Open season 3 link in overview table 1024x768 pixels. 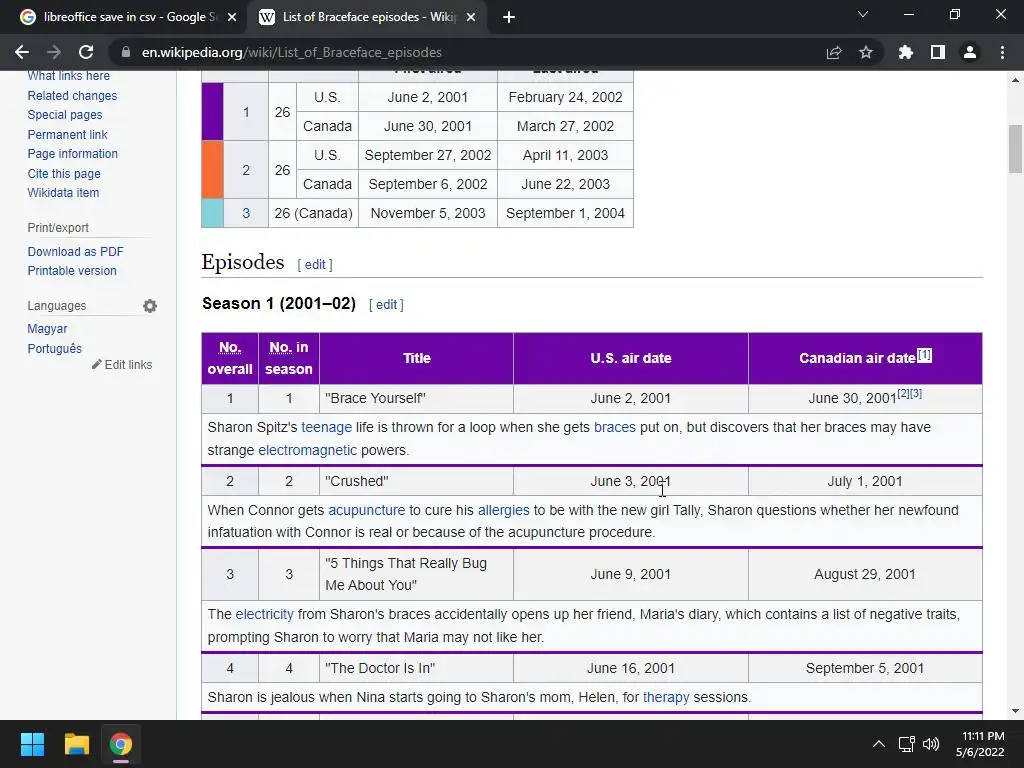[246, 213]
